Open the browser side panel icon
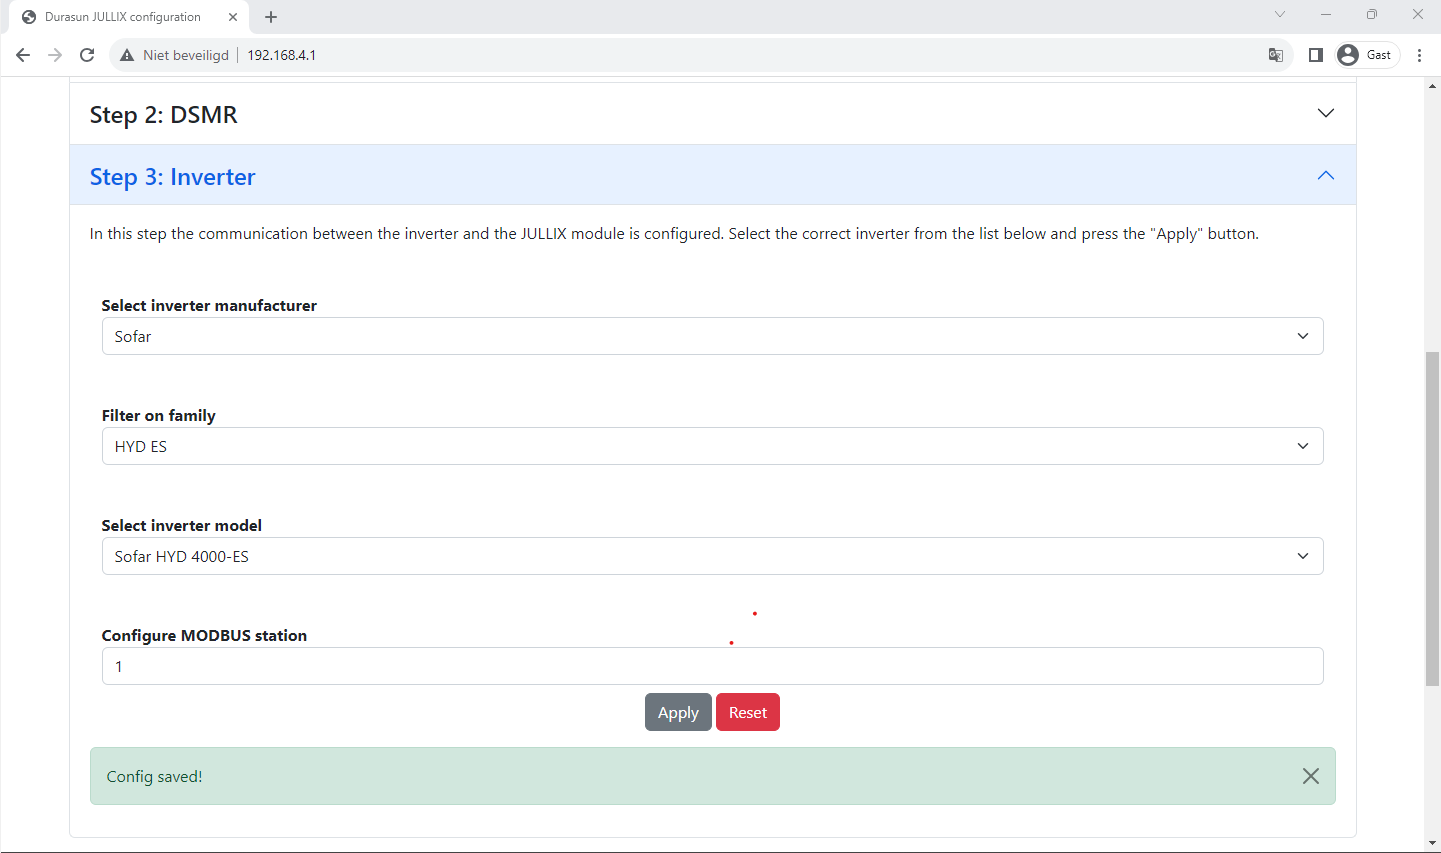 pyautogui.click(x=1316, y=55)
